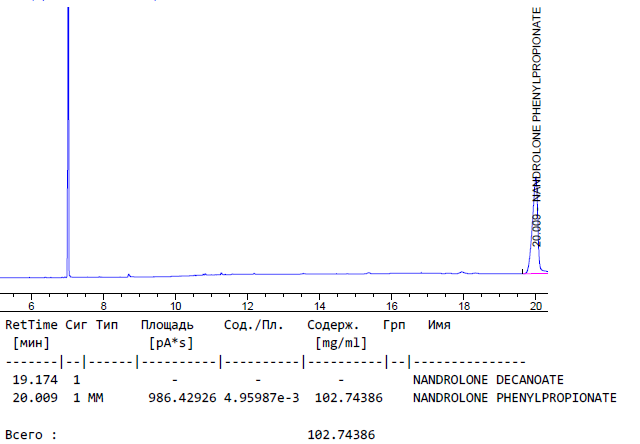Viewport: 640px width, 444px height.
Task: Click the x-axis tick label 6
Action: point(31,306)
